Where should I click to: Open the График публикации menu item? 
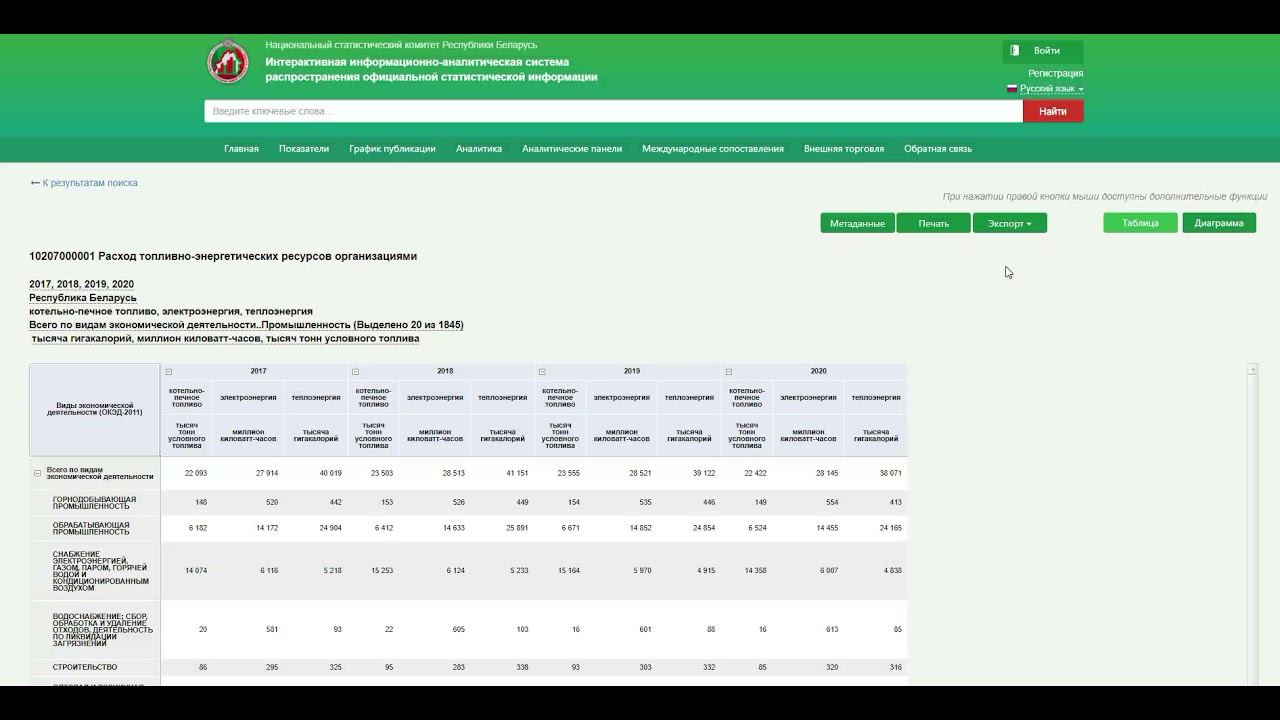coord(392,149)
